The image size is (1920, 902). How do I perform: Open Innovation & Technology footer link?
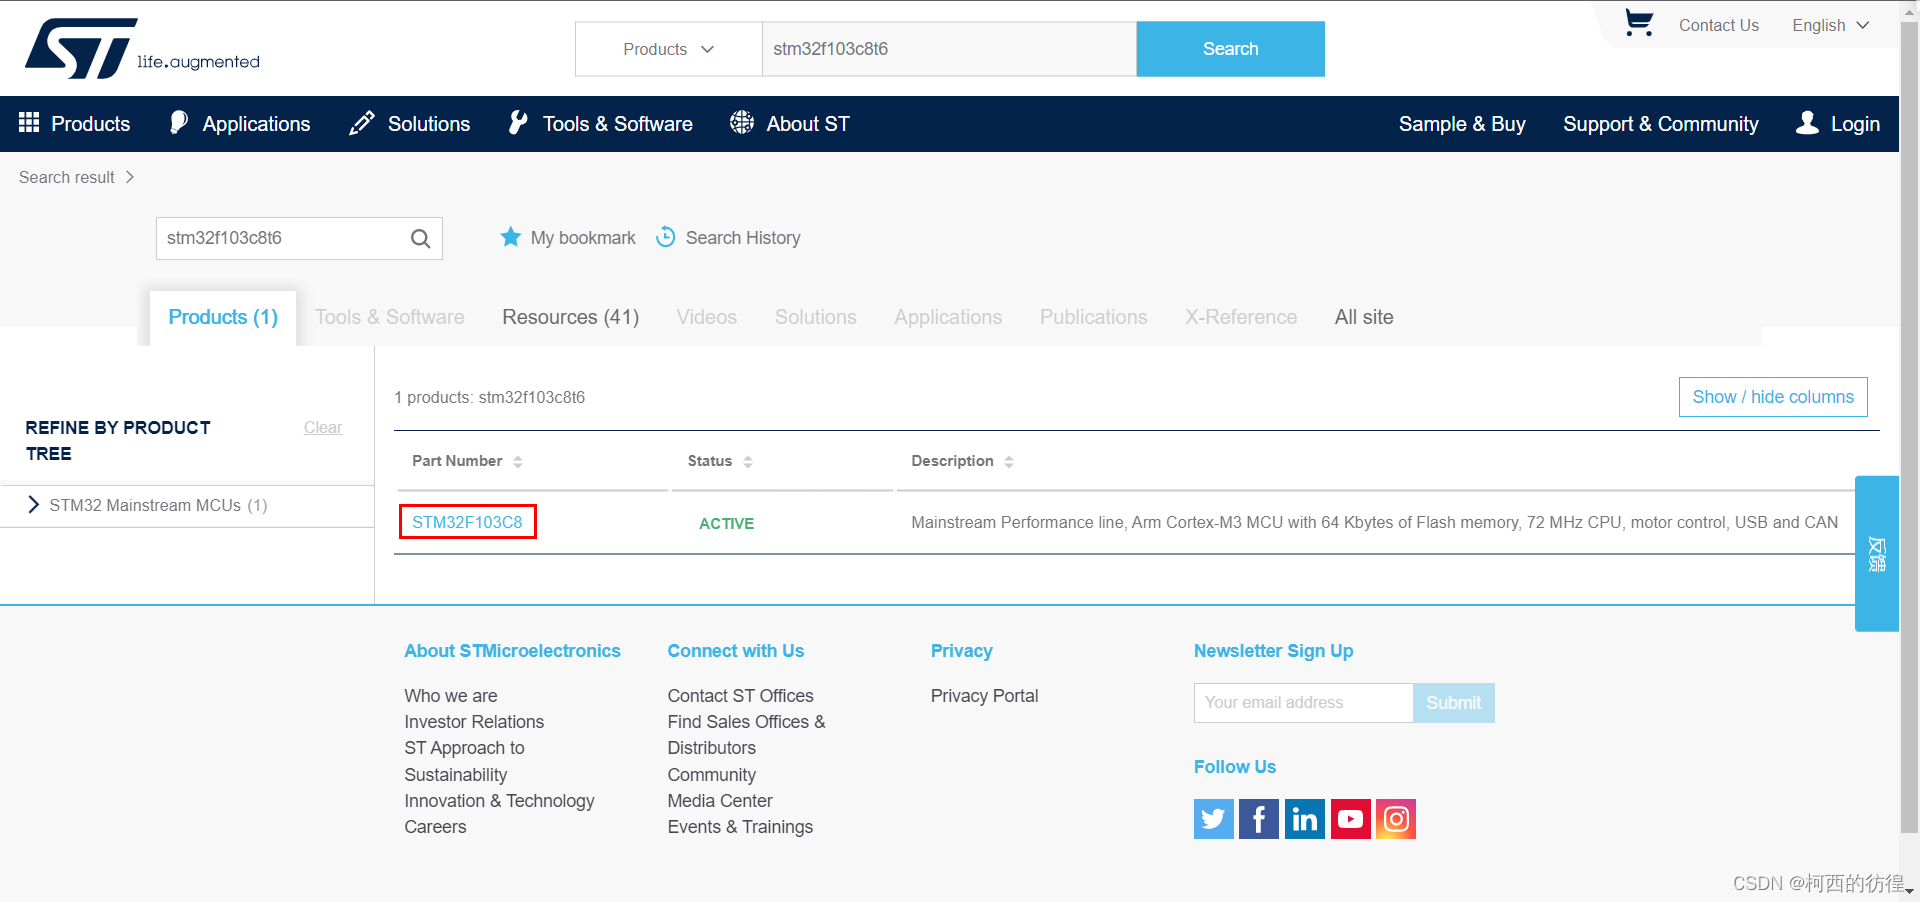point(499,801)
